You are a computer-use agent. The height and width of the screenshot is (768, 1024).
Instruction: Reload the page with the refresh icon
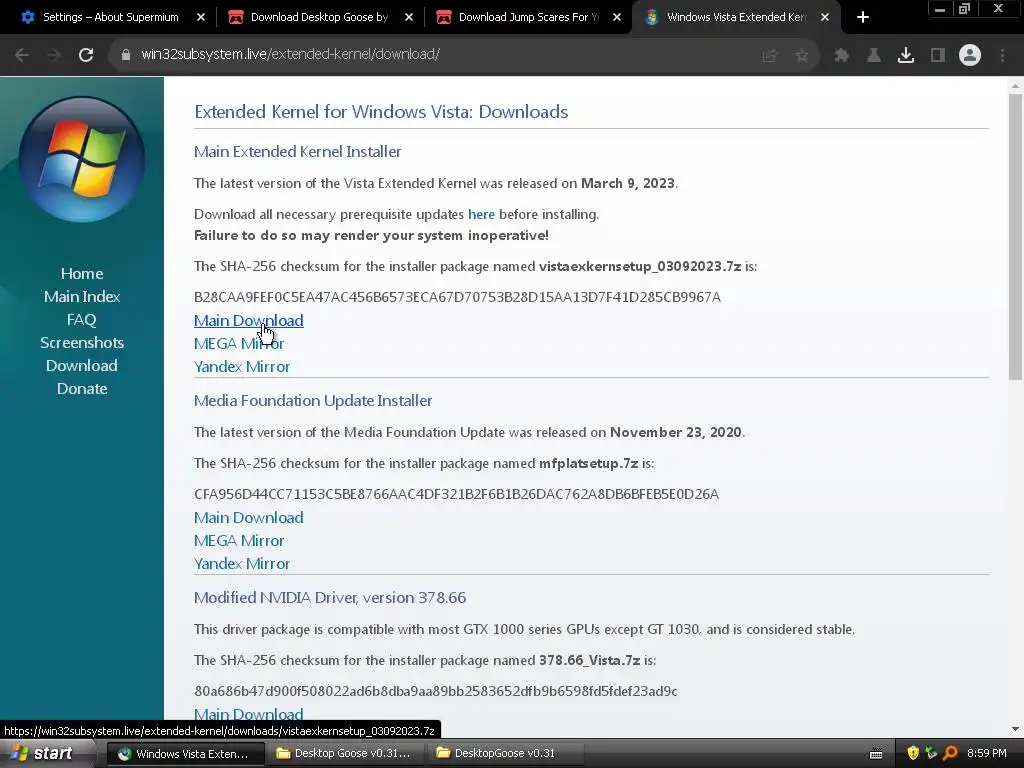click(86, 55)
